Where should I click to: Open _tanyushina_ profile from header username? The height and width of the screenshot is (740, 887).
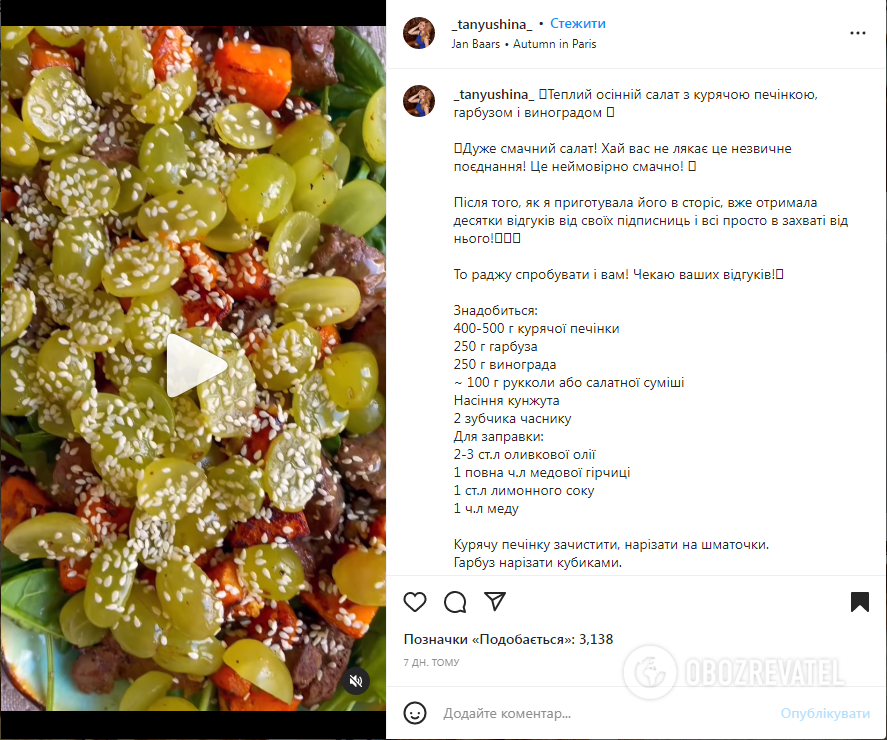click(492, 24)
